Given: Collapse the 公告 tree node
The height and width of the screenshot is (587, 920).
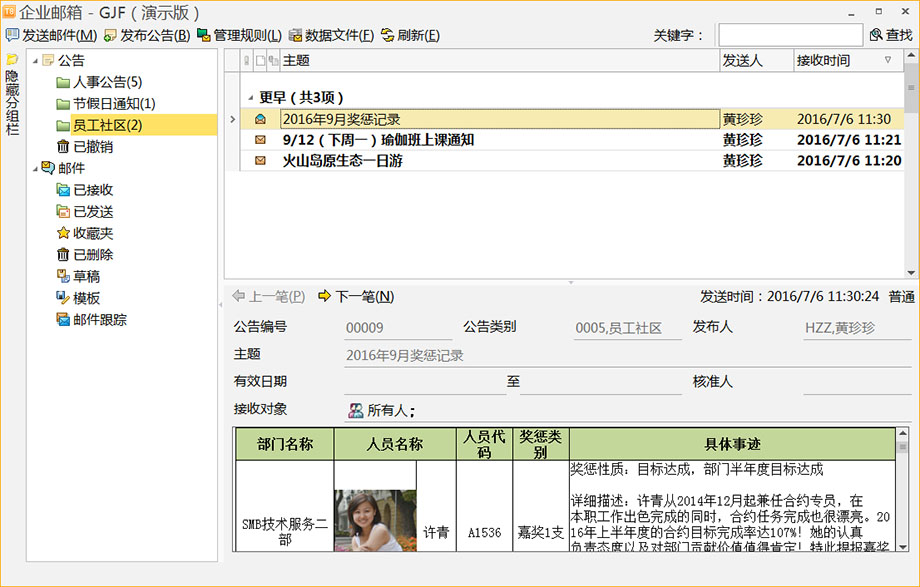Looking at the screenshot, I should [36, 61].
